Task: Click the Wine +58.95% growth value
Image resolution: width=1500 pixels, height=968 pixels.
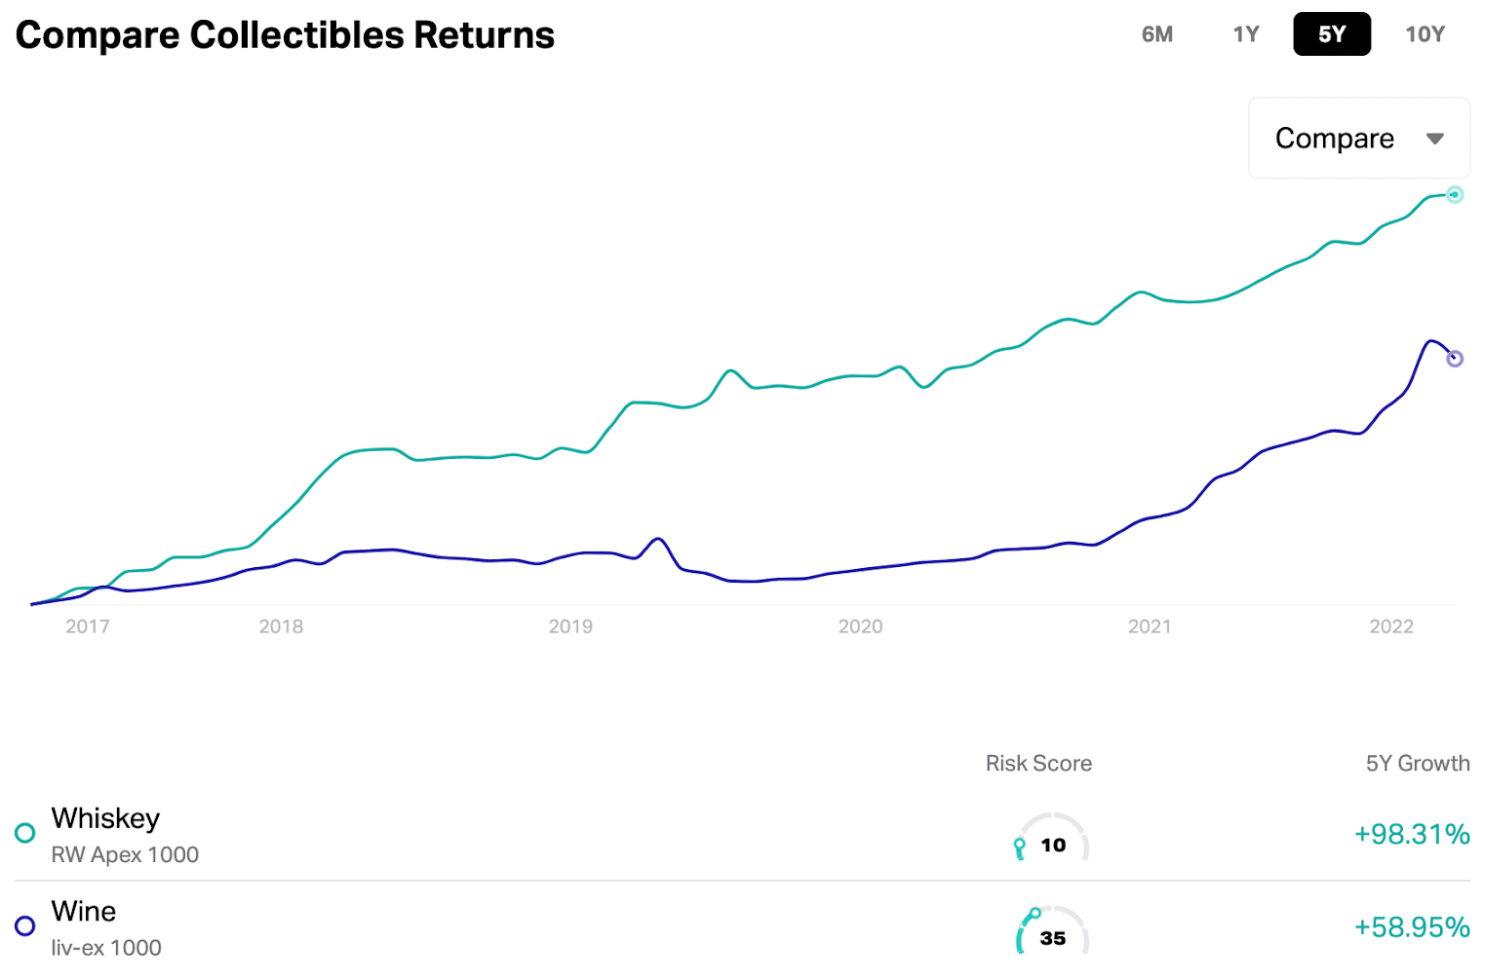Action: click(1411, 927)
